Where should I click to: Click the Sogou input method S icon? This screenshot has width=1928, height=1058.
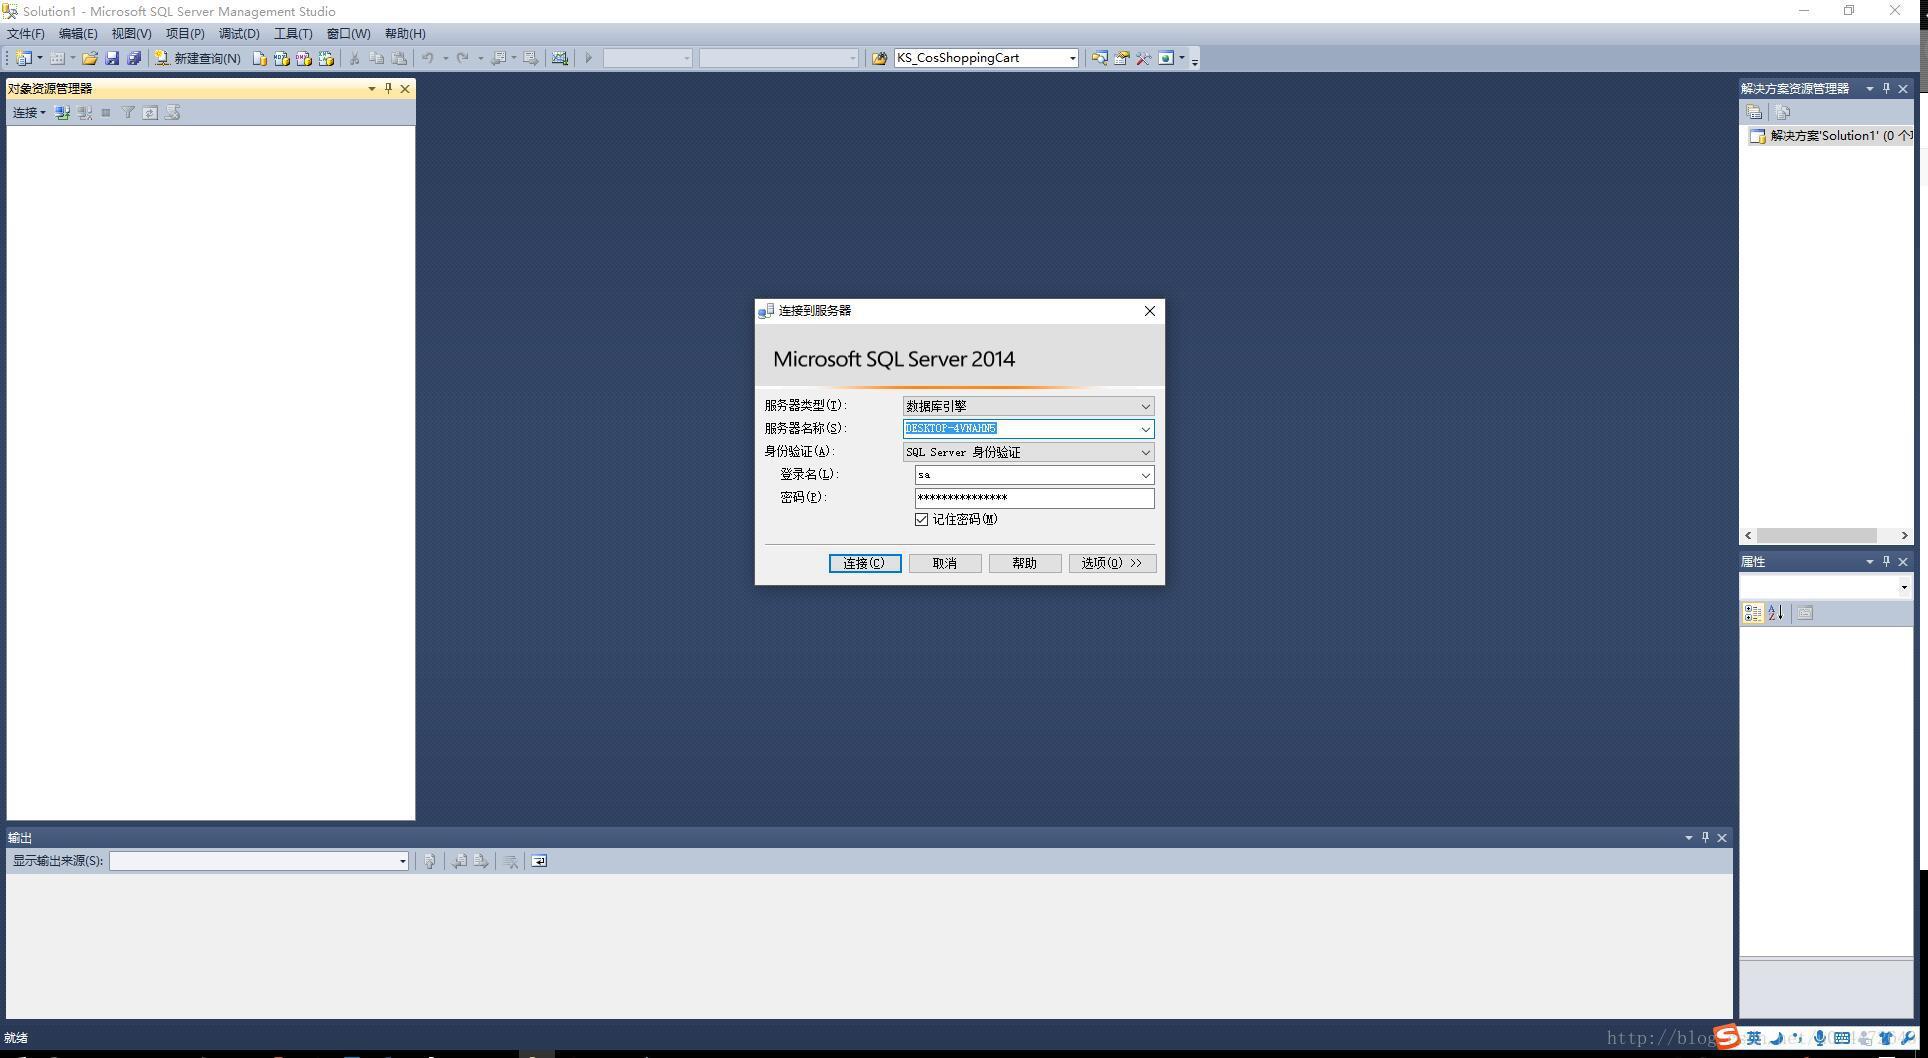pyautogui.click(x=1727, y=1037)
